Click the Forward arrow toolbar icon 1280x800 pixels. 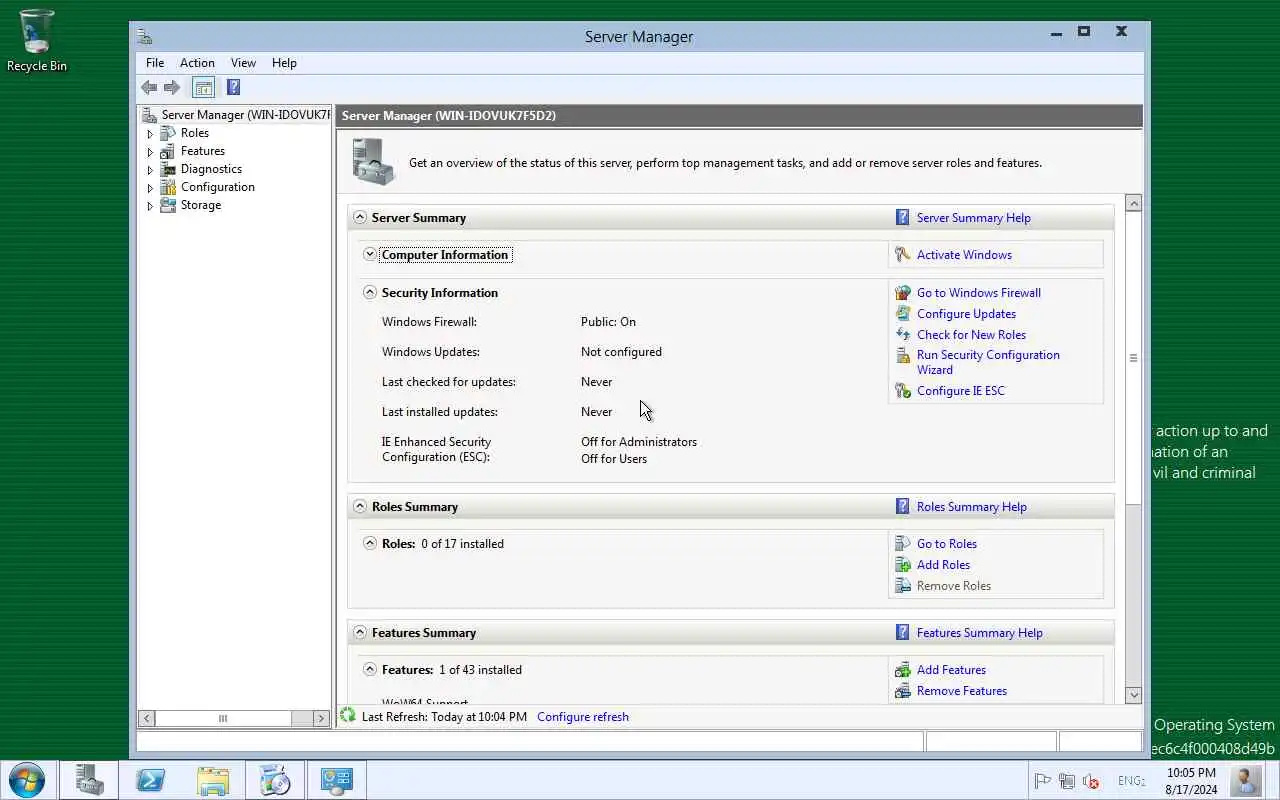(172, 87)
